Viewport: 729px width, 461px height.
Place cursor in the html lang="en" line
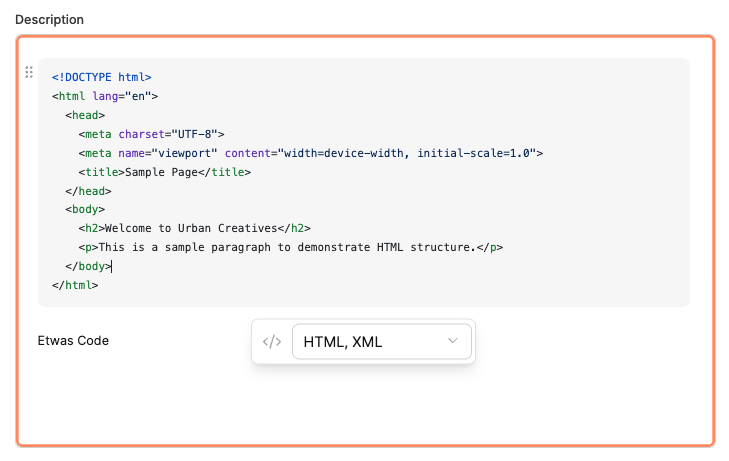pyautogui.click(x=105, y=96)
